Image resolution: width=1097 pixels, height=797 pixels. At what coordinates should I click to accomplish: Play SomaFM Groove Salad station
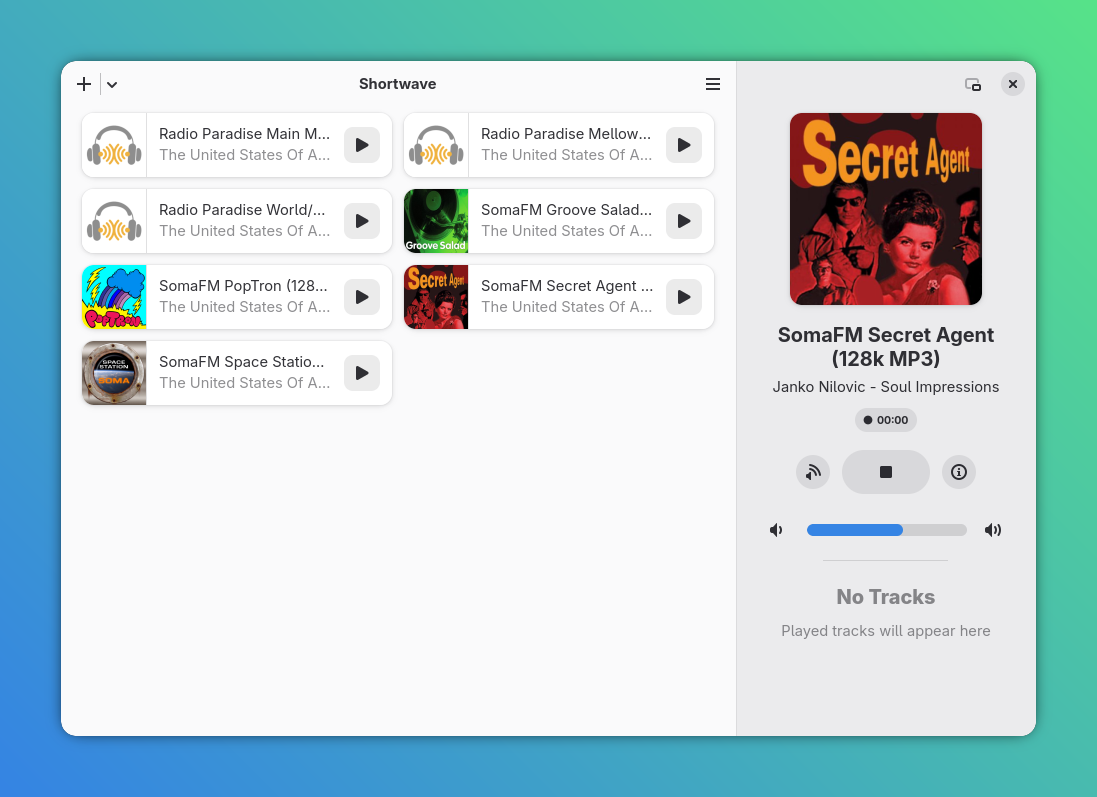click(x=683, y=221)
